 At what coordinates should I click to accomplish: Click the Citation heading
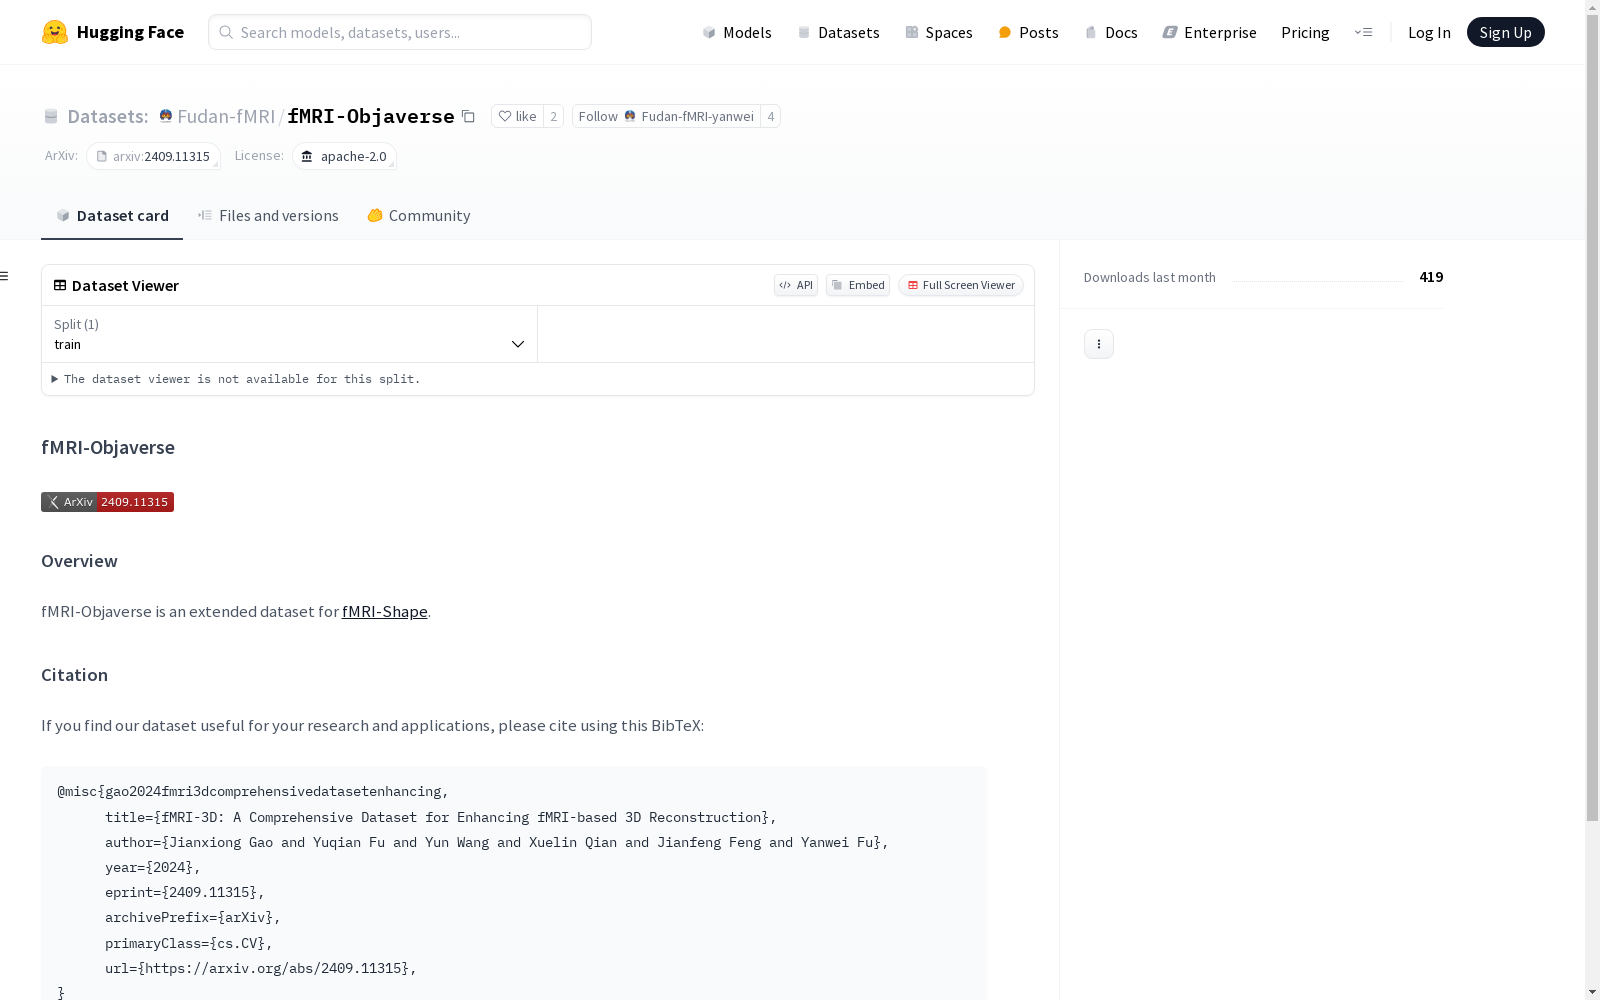point(74,675)
